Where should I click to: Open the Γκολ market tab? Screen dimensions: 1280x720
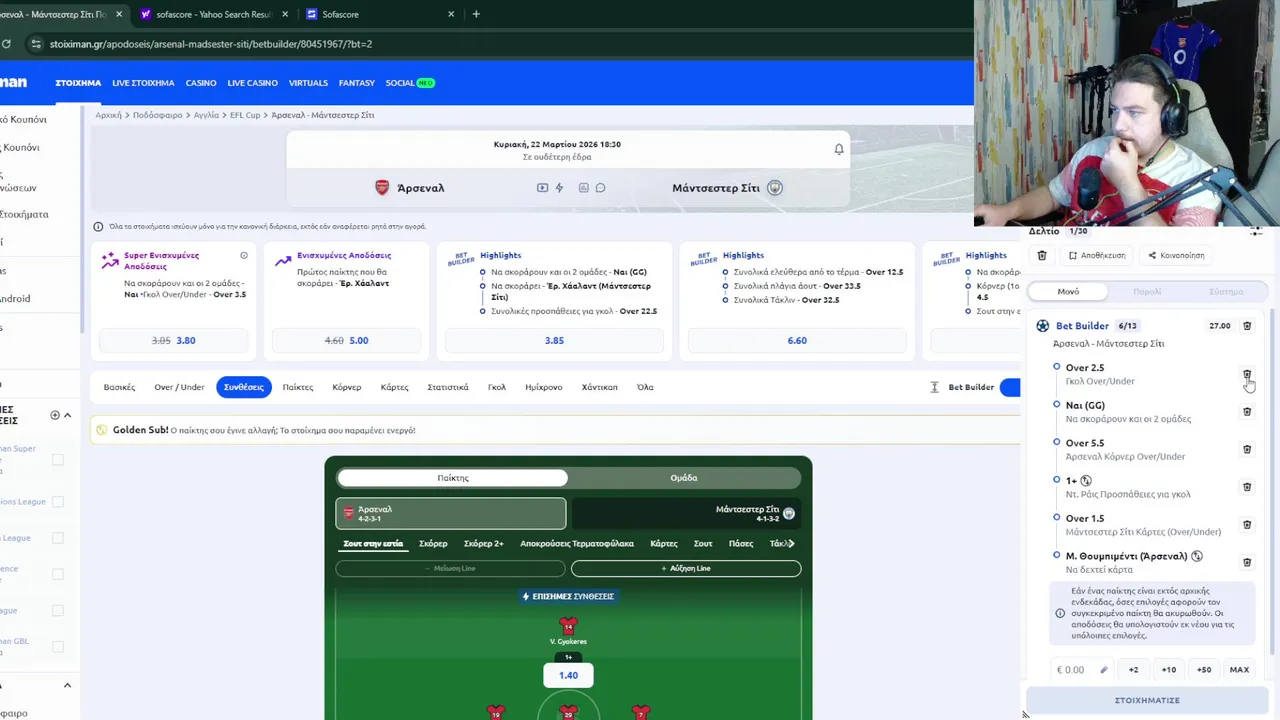click(497, 387)
